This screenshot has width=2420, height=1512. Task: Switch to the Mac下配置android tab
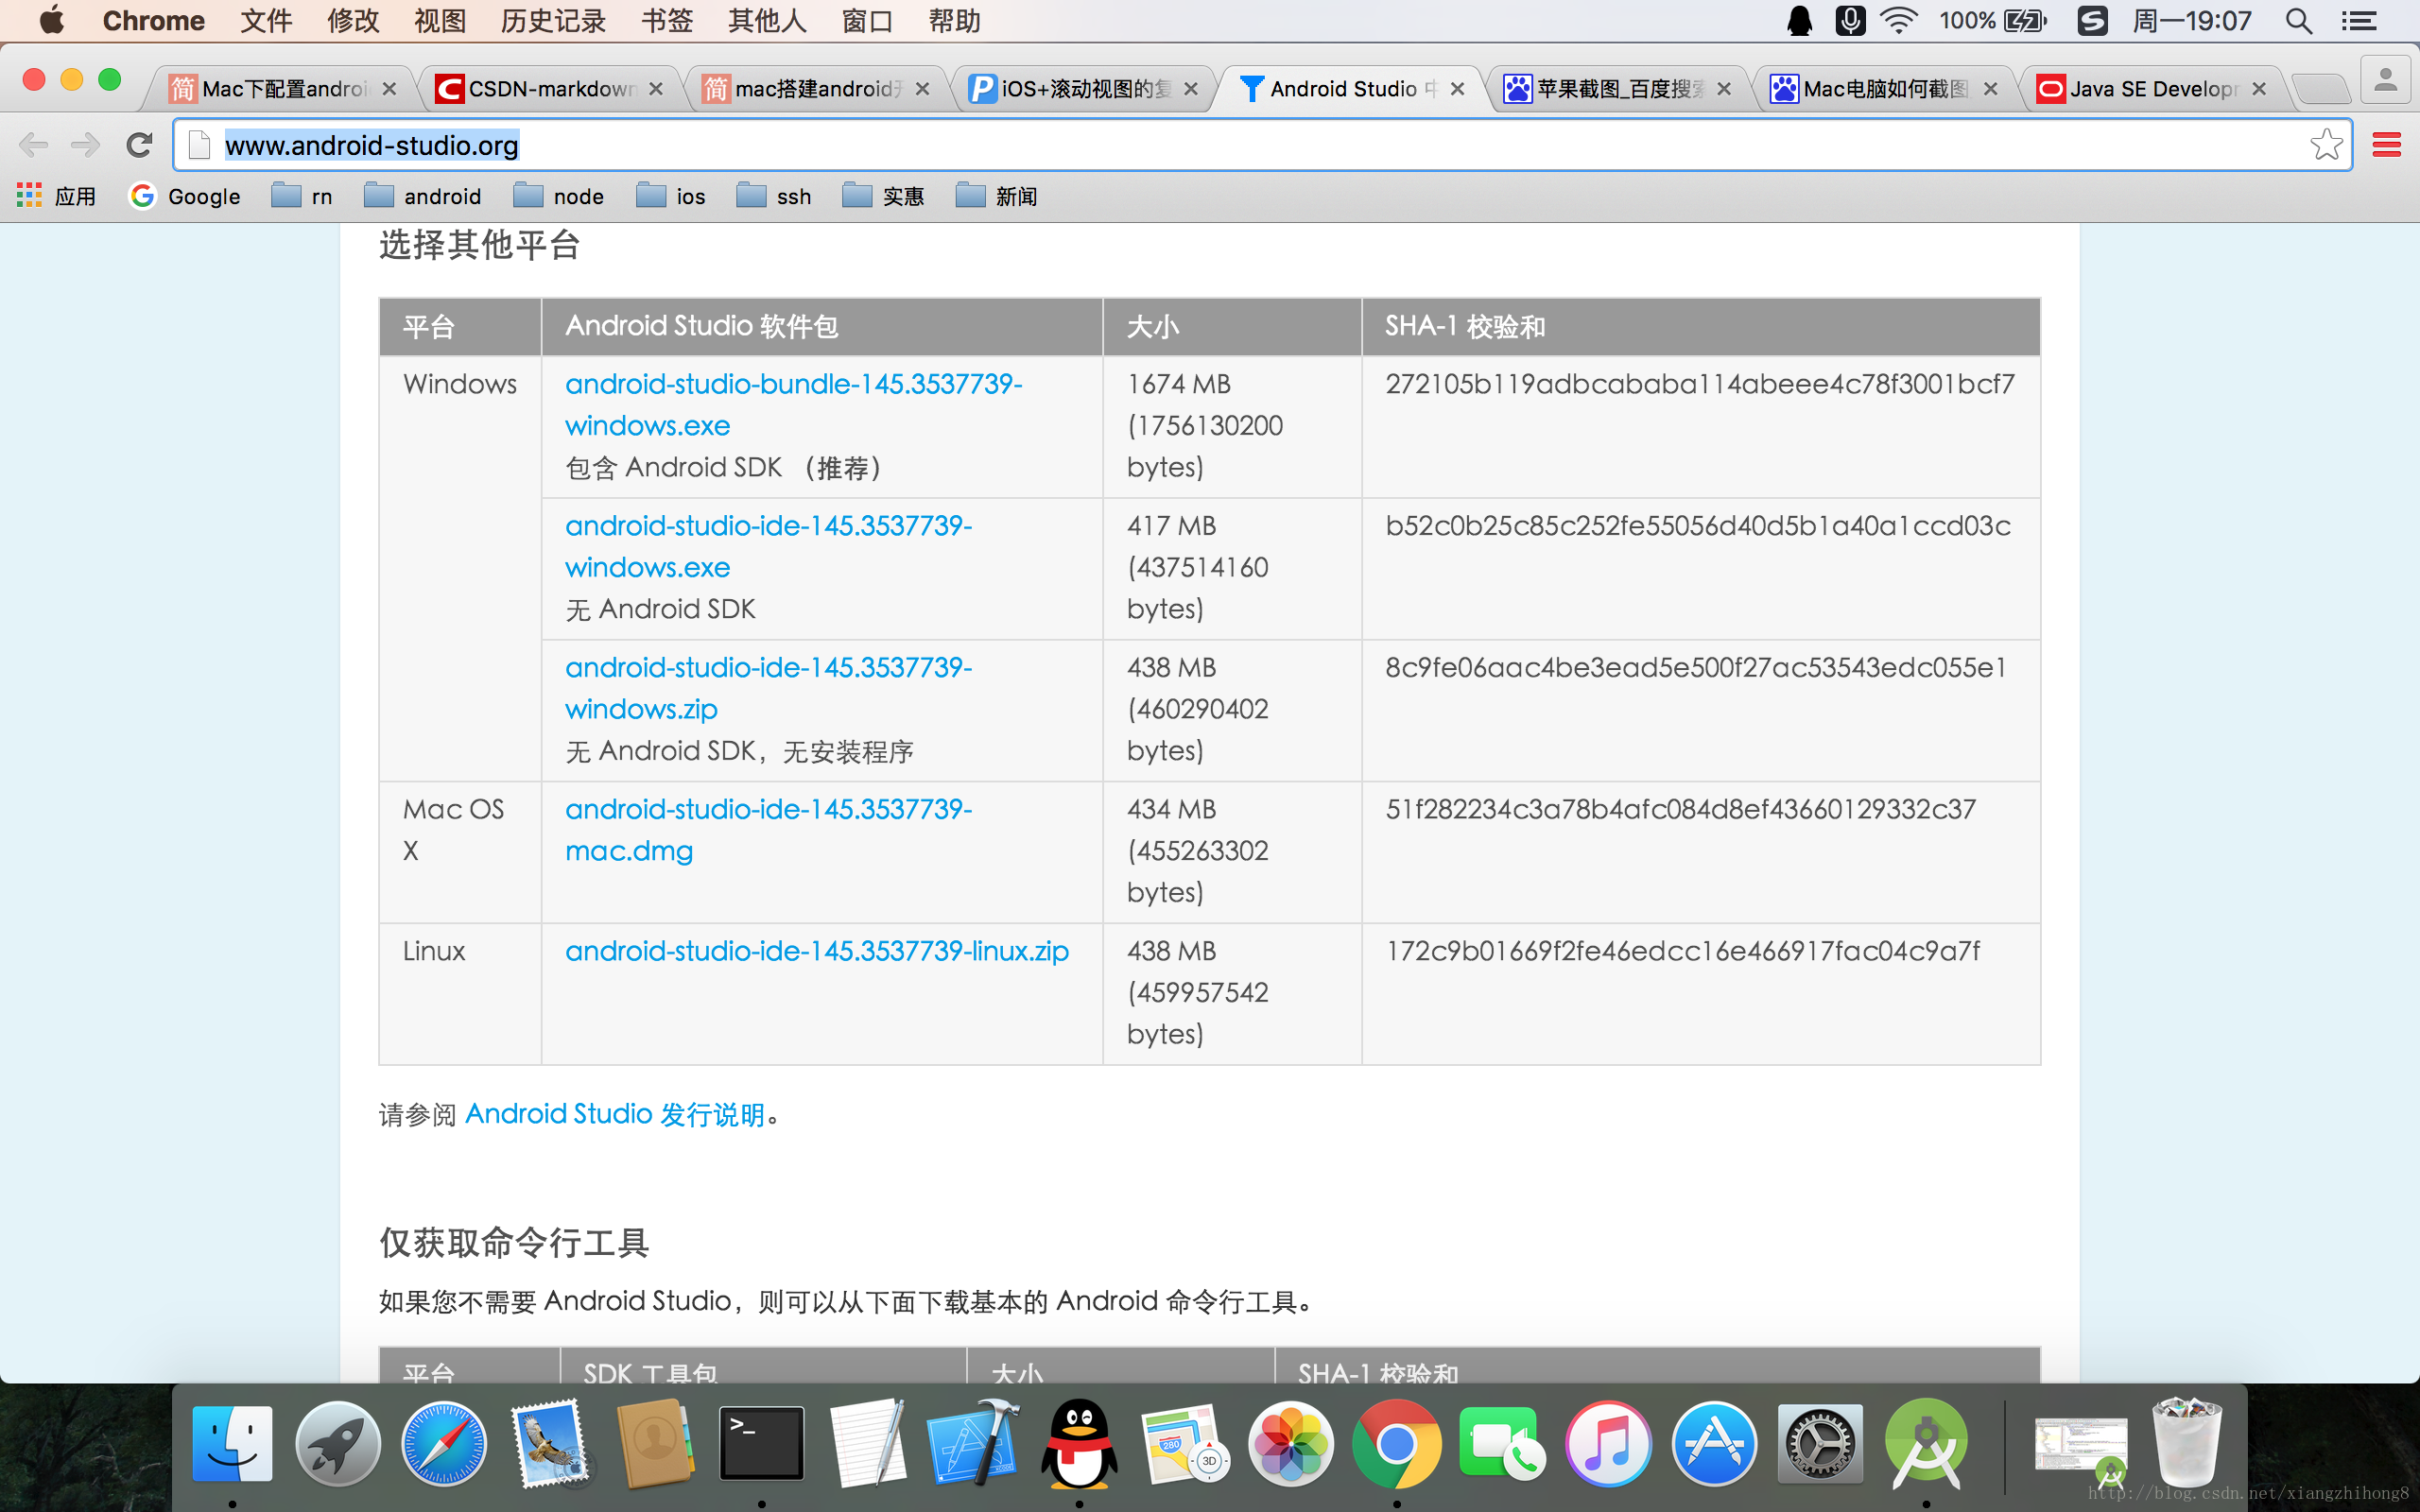coord(283,89)
